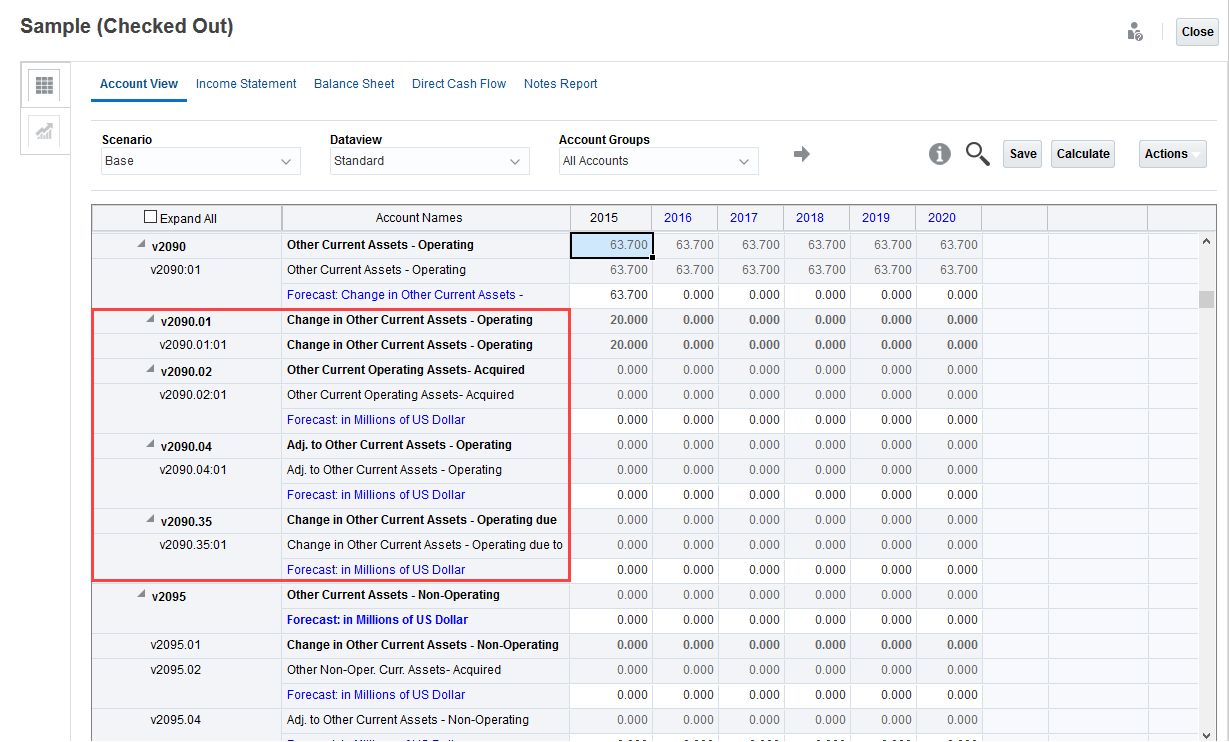Click the Calculate button

[x=1082, y=154]
